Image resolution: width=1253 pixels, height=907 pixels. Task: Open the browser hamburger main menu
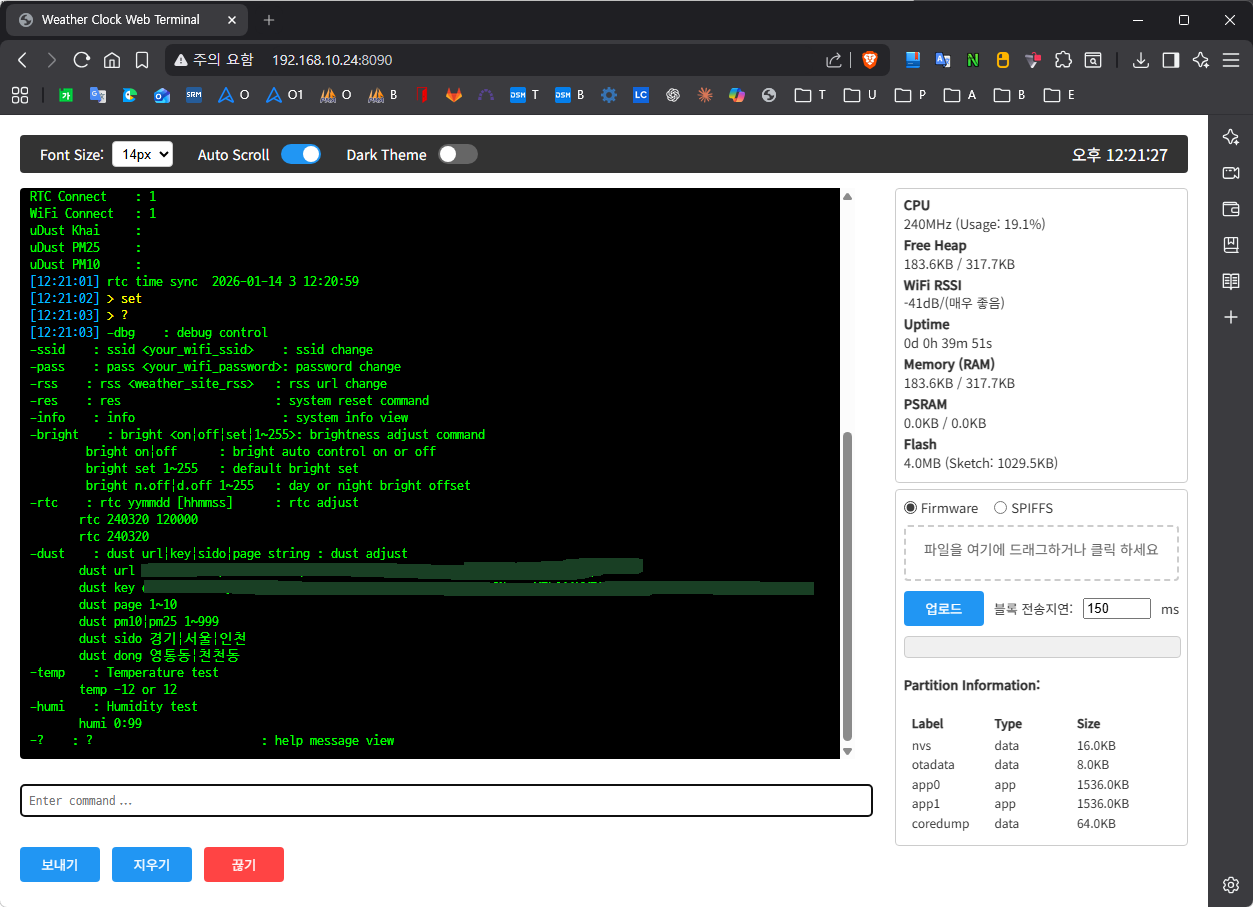1231,60
